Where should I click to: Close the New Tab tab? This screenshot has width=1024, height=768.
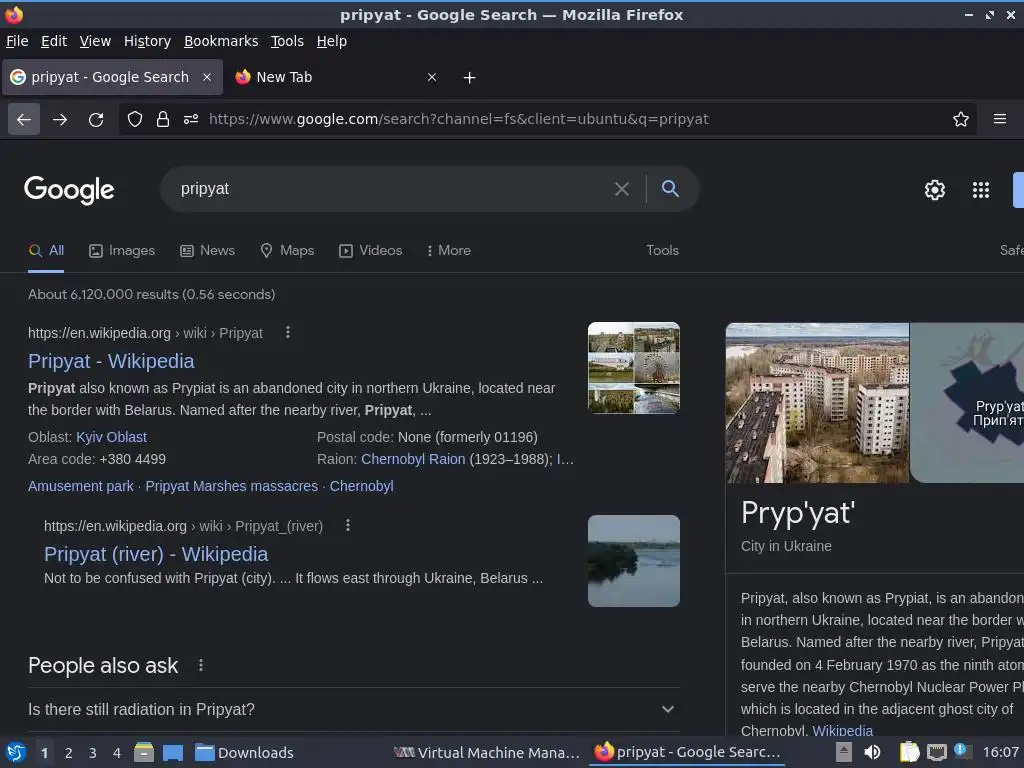[x=432, y=77]
